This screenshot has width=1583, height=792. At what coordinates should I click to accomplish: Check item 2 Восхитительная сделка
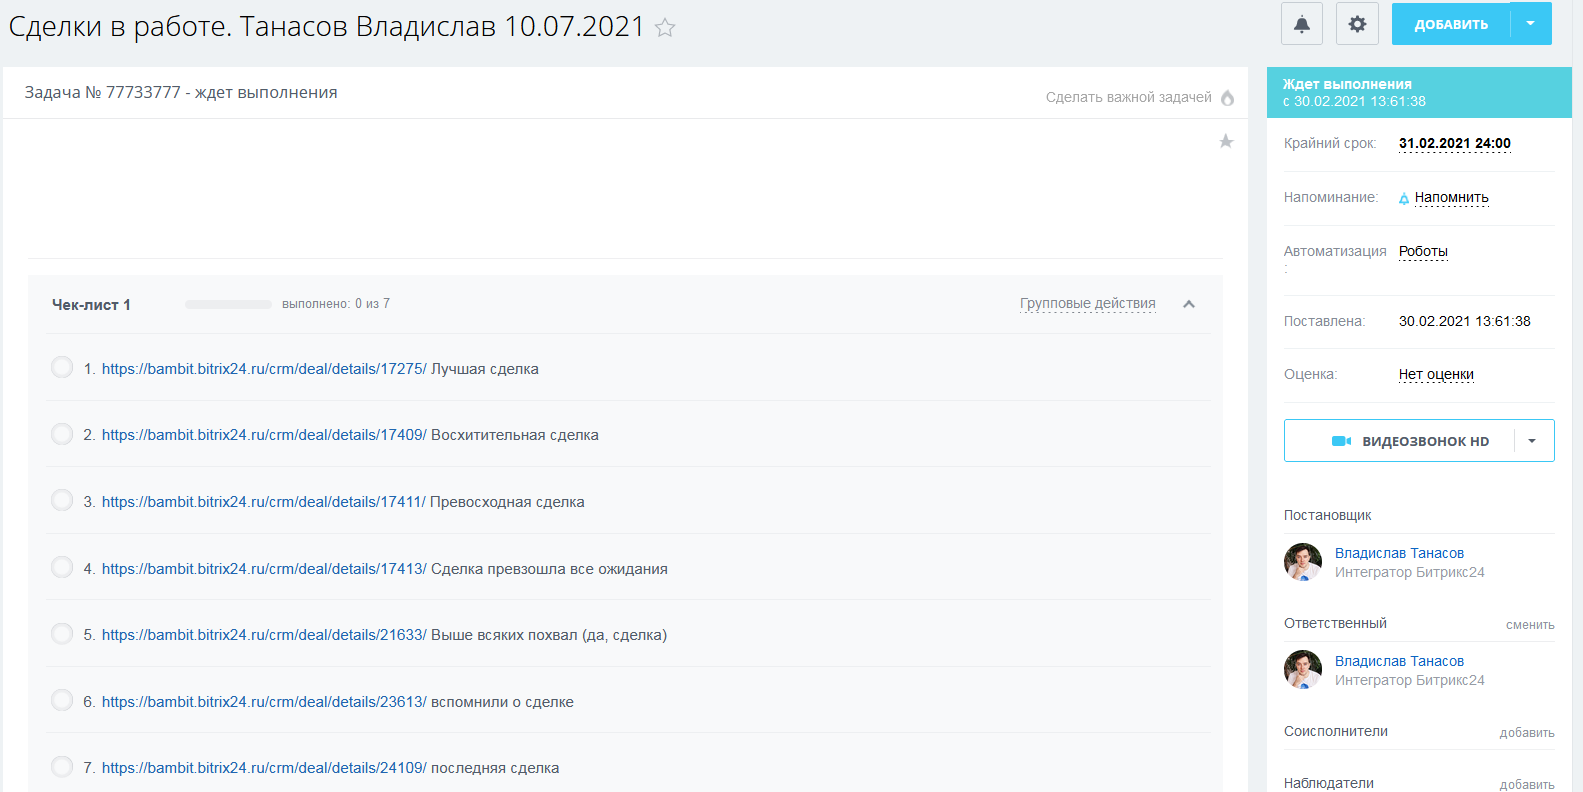[x=62, y=434]
